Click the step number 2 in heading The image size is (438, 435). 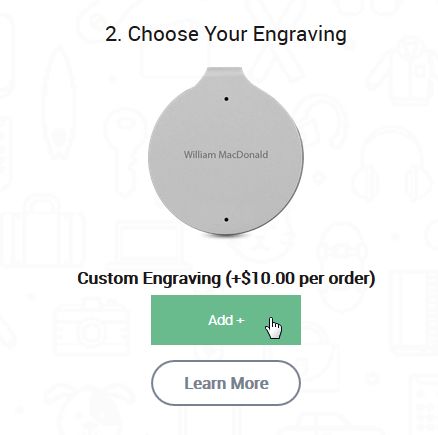[x=113, y=35]
